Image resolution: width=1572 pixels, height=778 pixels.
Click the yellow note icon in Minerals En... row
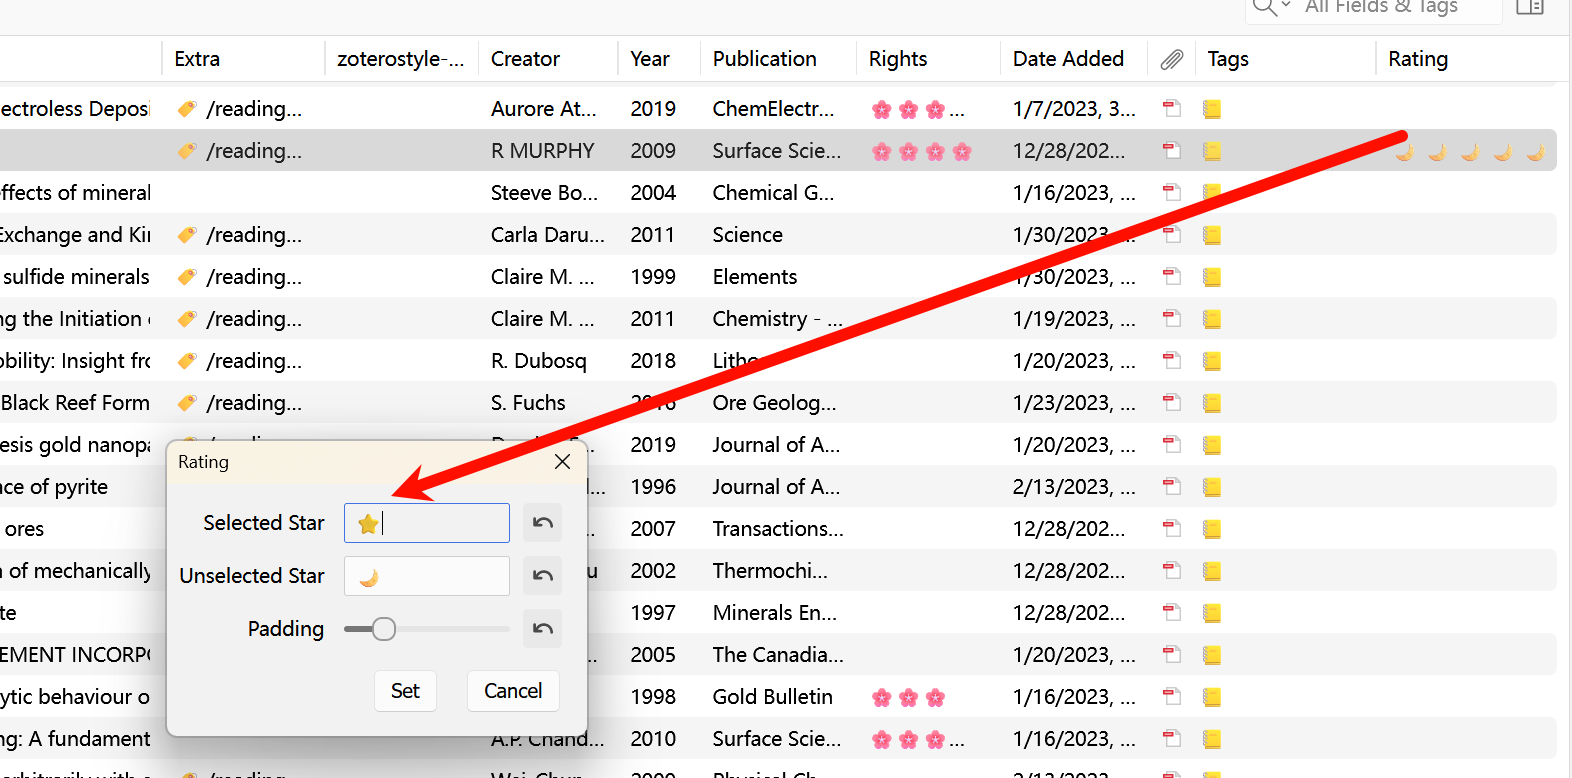coord(1212,613)
